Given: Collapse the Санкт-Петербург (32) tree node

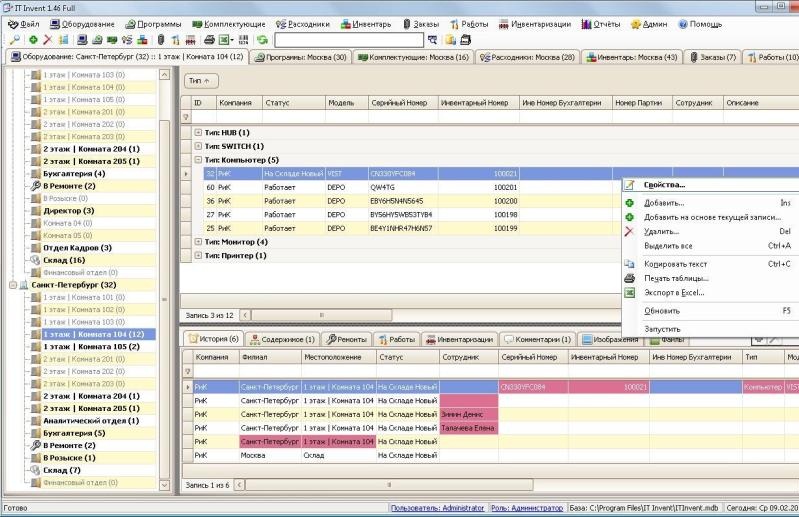Looking at the screenshot, I should [x=13, y=285].
